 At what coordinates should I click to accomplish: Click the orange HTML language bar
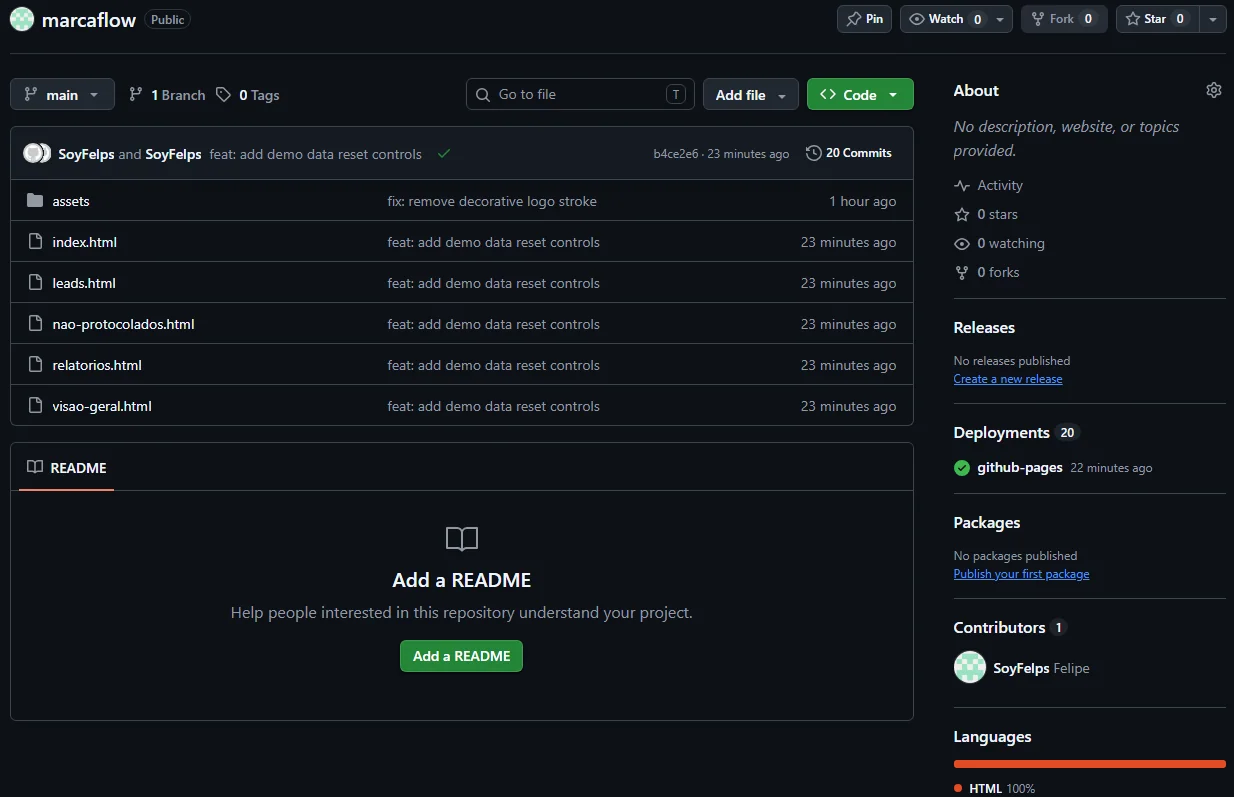[x=1090, y=764]
